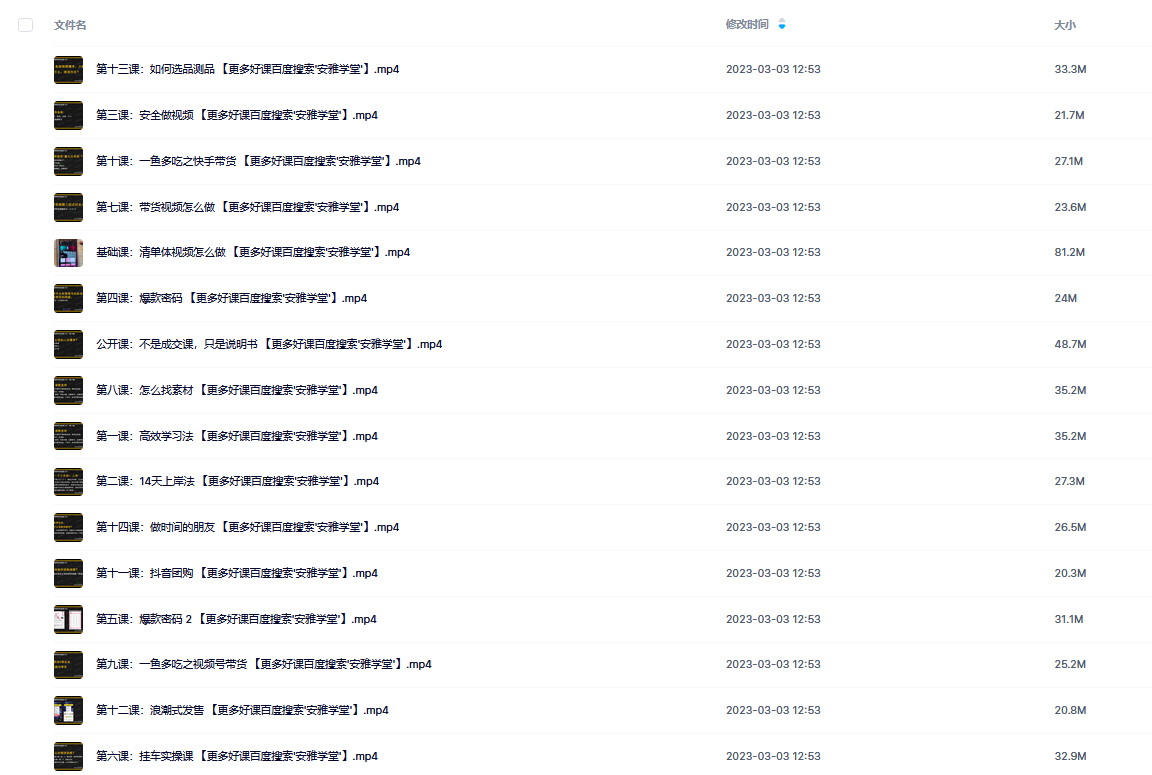Open the file 第八课：怎么找素材 .mp4
1152x775 pixels.
click(237, 390)
